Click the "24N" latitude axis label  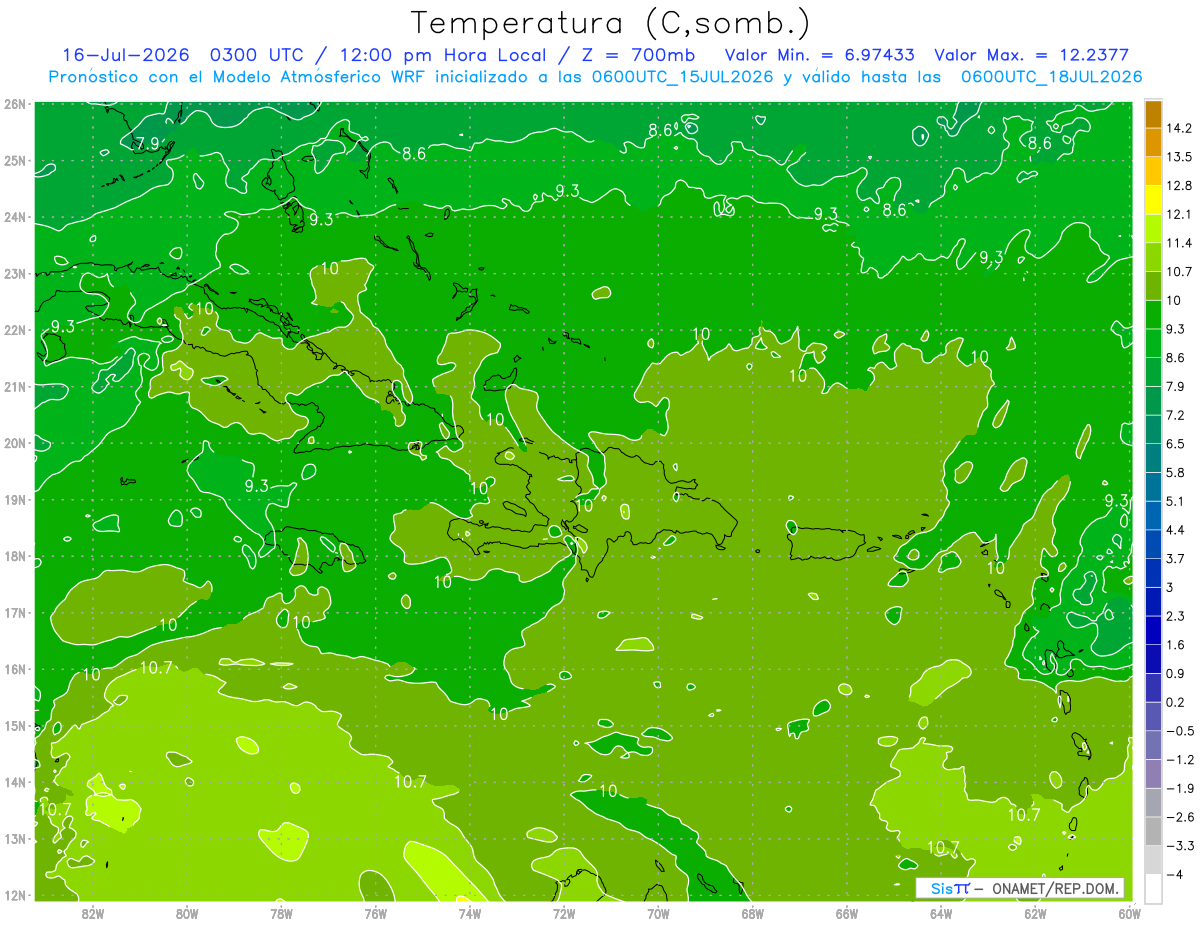(x=15, y=217)
